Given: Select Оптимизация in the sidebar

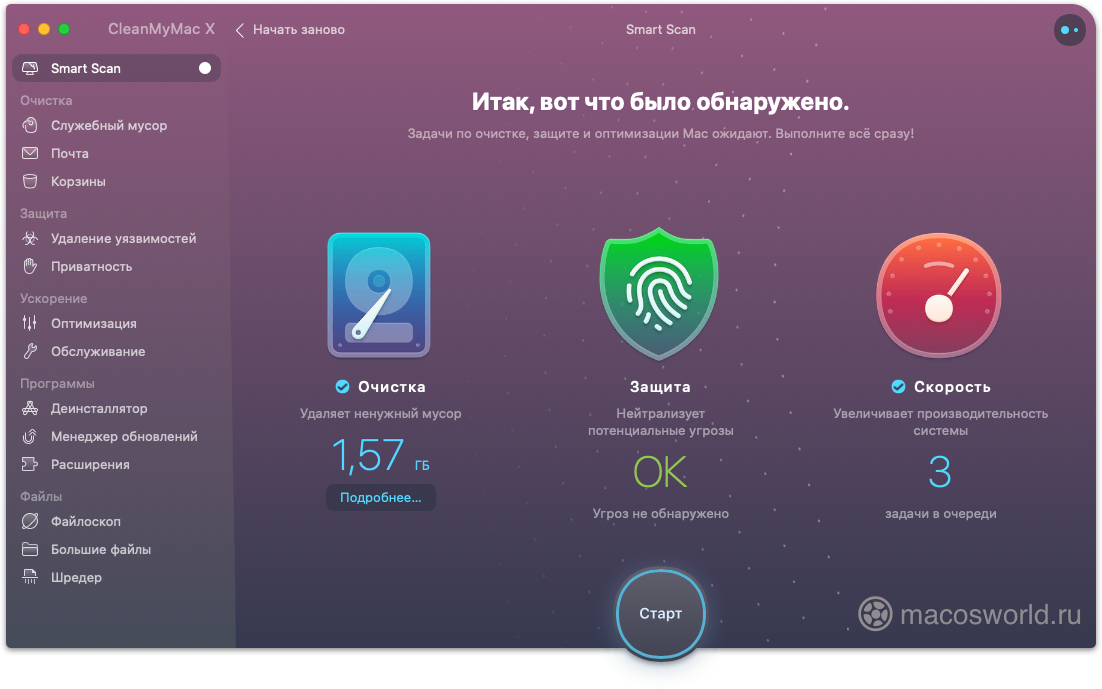Looking at the screenshot, I should [93, 323].
